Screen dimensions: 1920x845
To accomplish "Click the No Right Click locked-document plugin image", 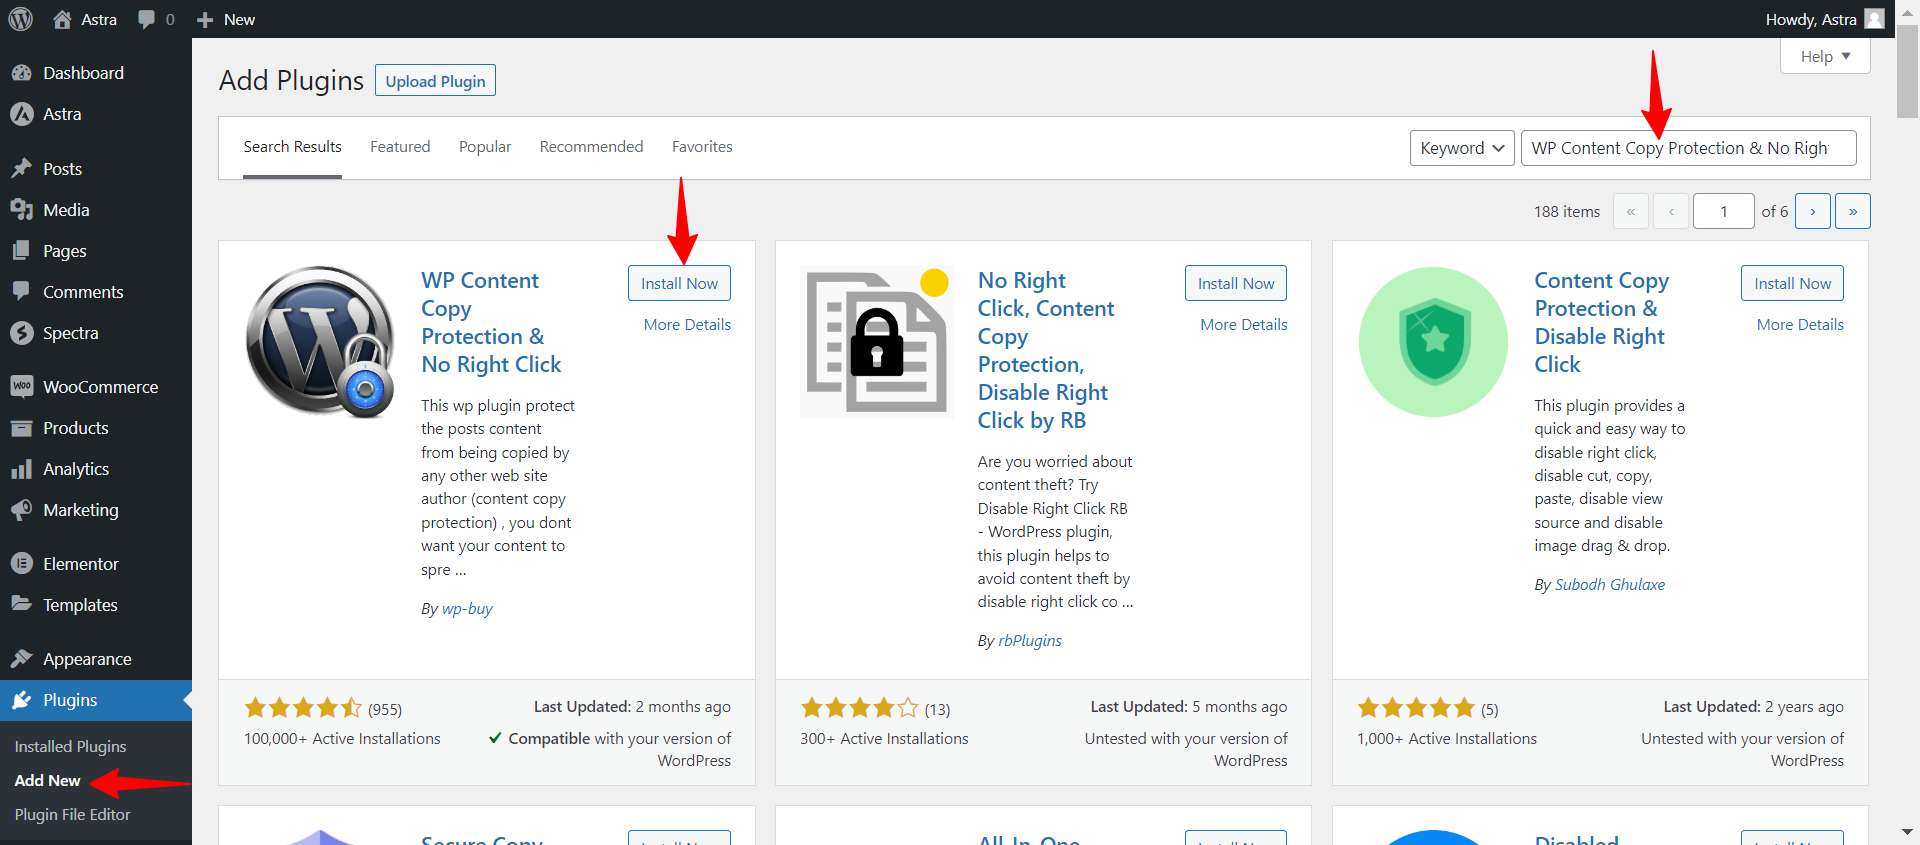I will pos(877,341).
